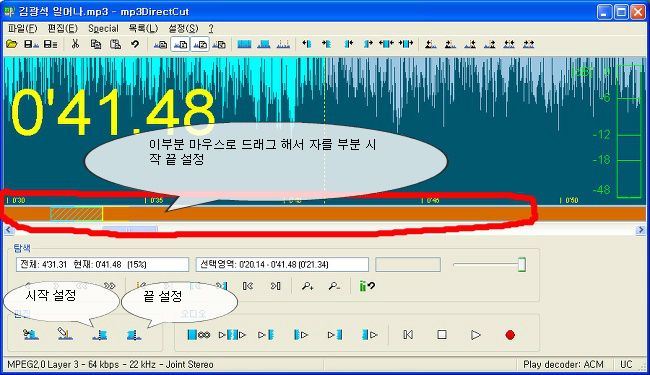This screenshot has height=375, width=650.
Task: Open a file with the folder icon
Action: [x=12, y=44]
